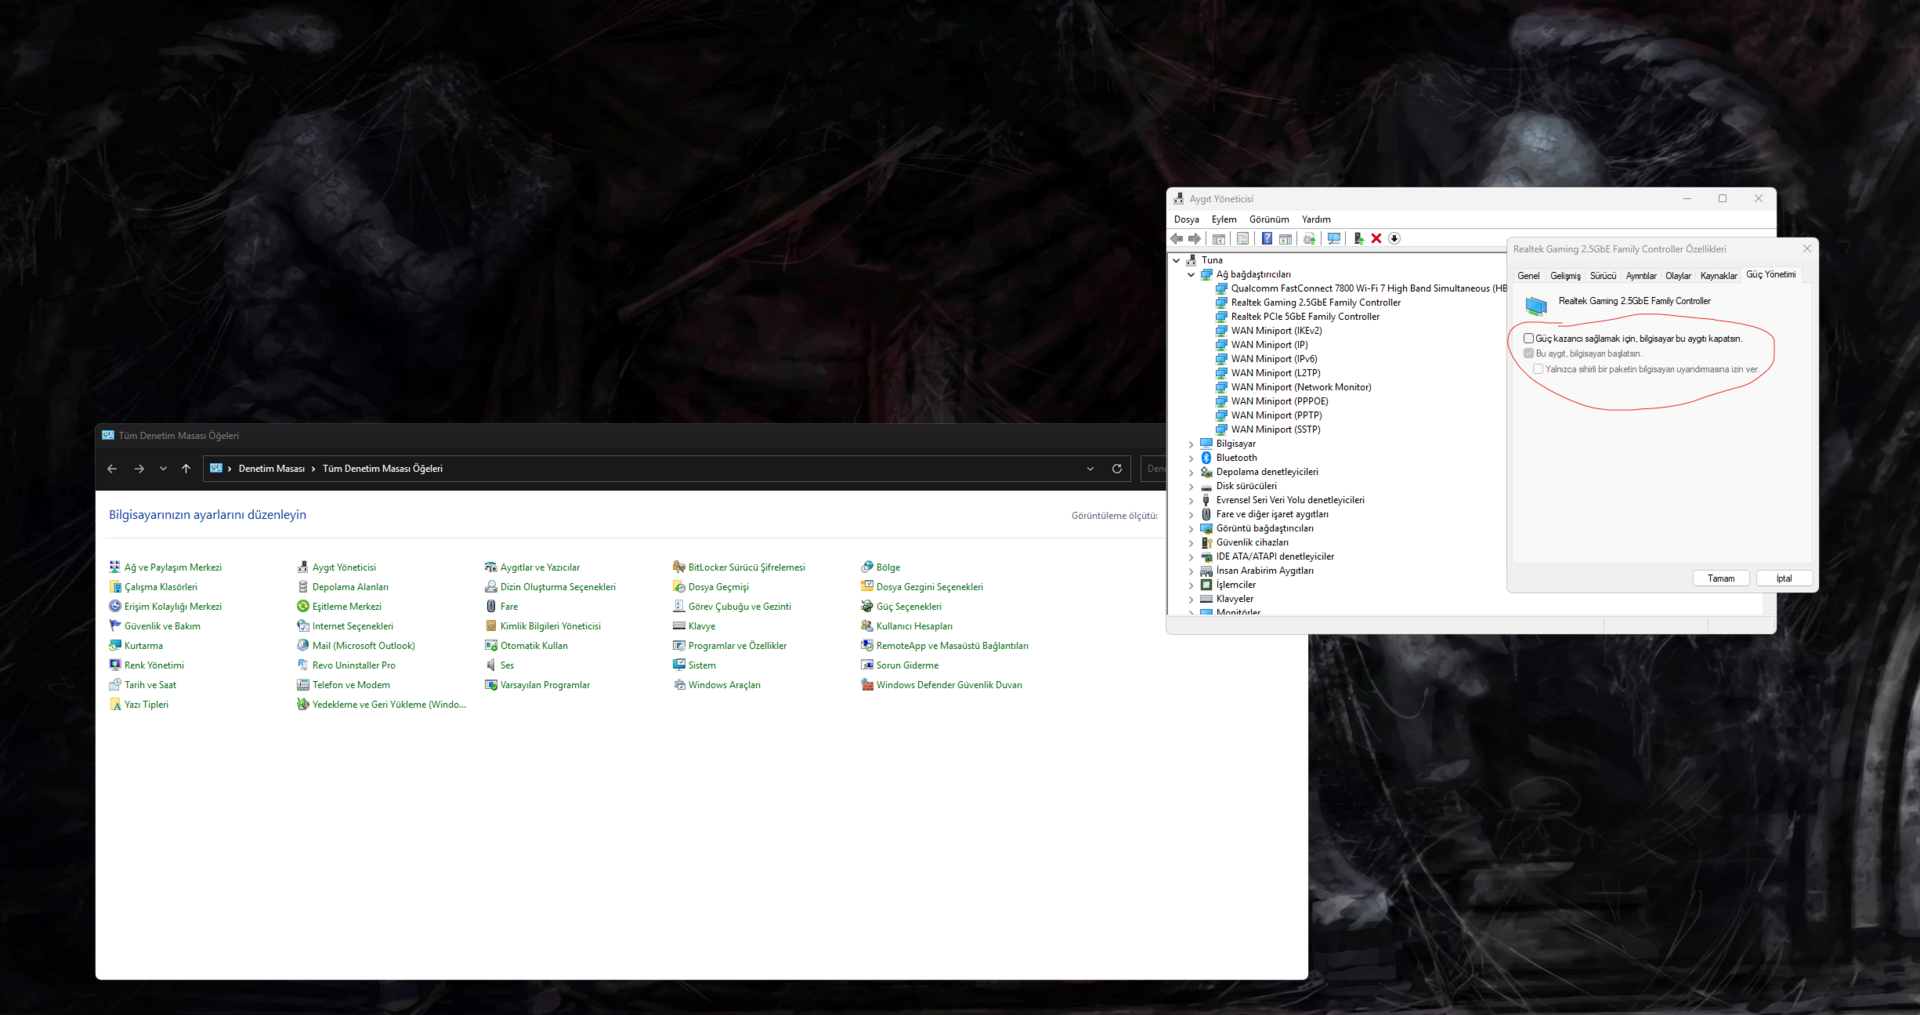Image resolution: width=1920 pixels, height=1015 pixels.
Task: Click the Aygıt Yöneticisi icon in Denetim Masası
Action: [303, 567]
